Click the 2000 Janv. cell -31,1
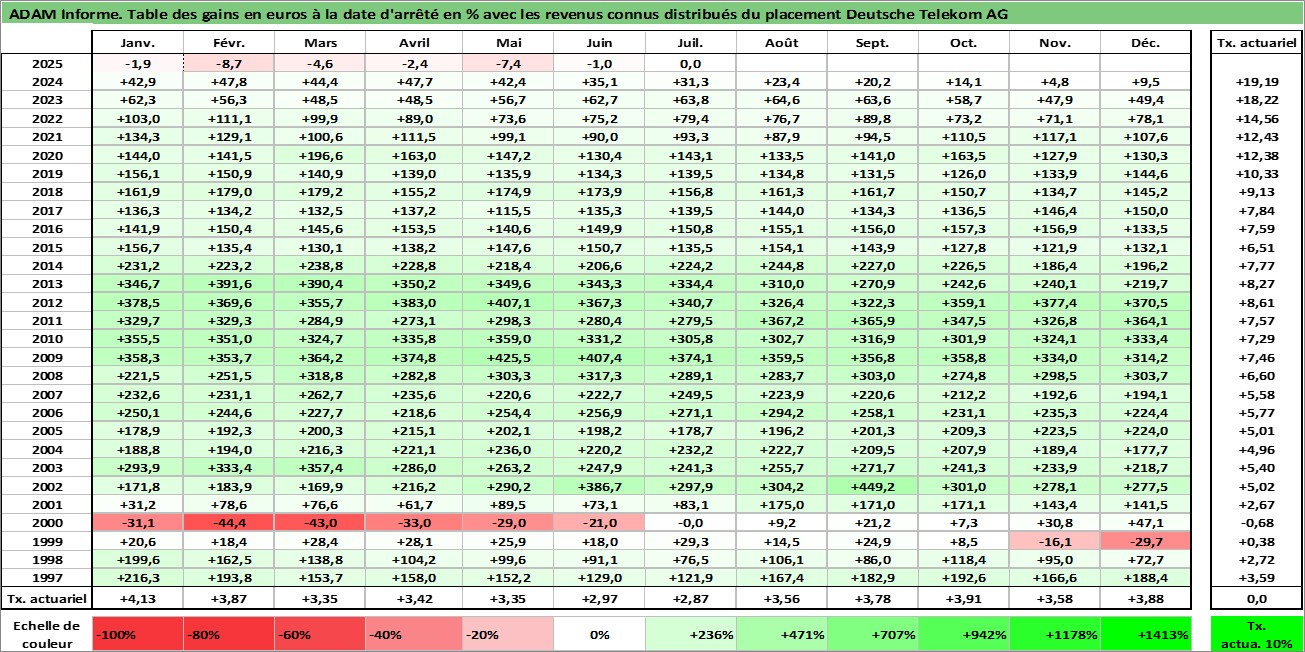 point(137,523)
